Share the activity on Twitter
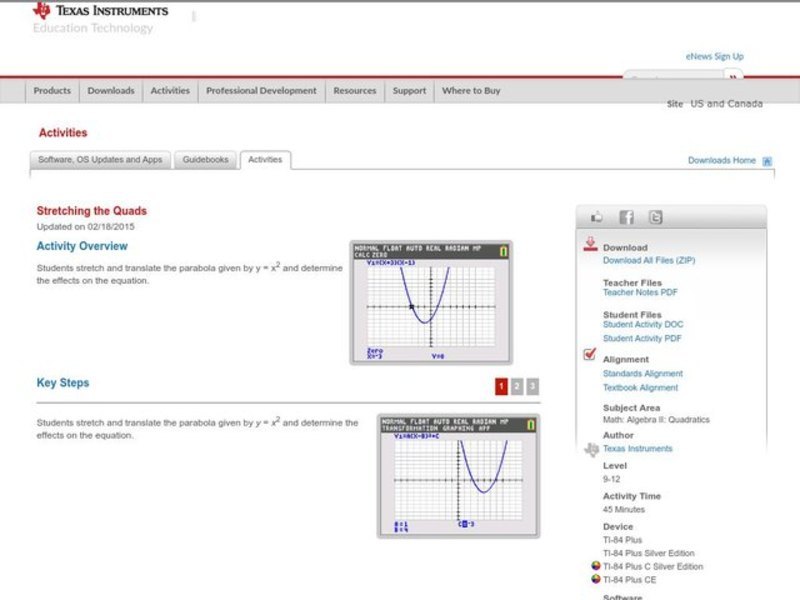 [655, 217]
